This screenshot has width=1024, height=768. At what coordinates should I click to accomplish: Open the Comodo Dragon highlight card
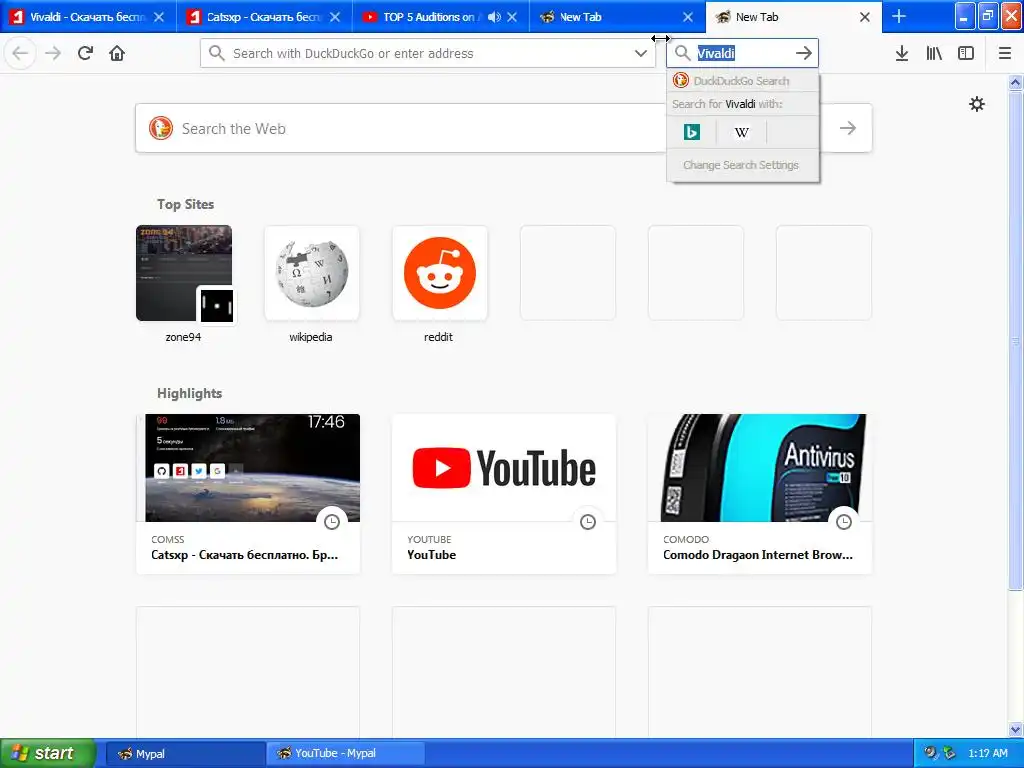760,494
